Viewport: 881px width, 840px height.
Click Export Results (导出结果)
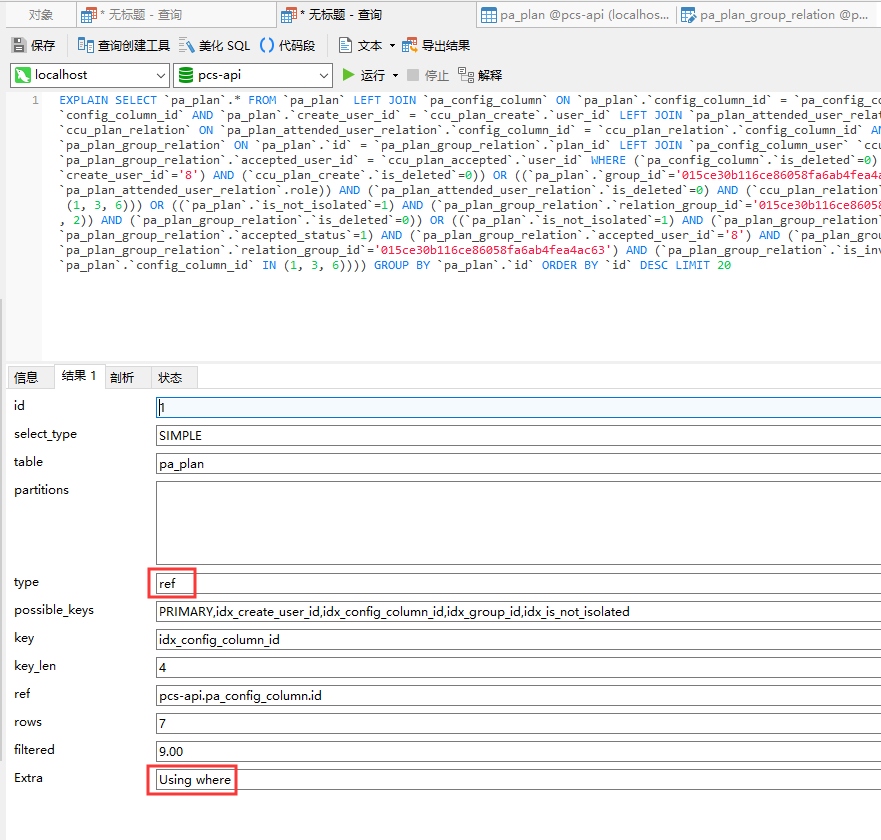pos(436,46)
